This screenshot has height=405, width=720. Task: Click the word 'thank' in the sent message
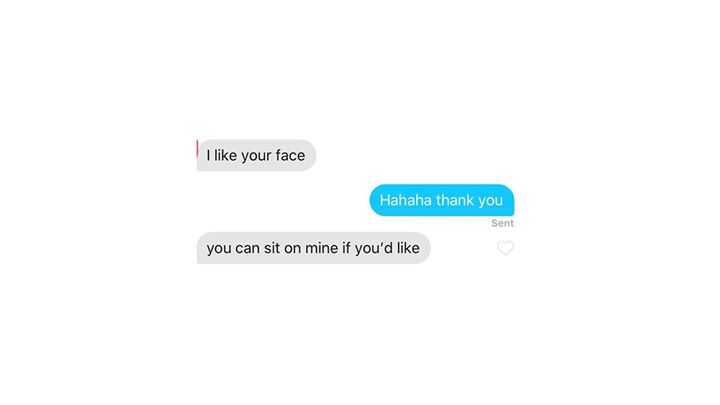point(455,200)
